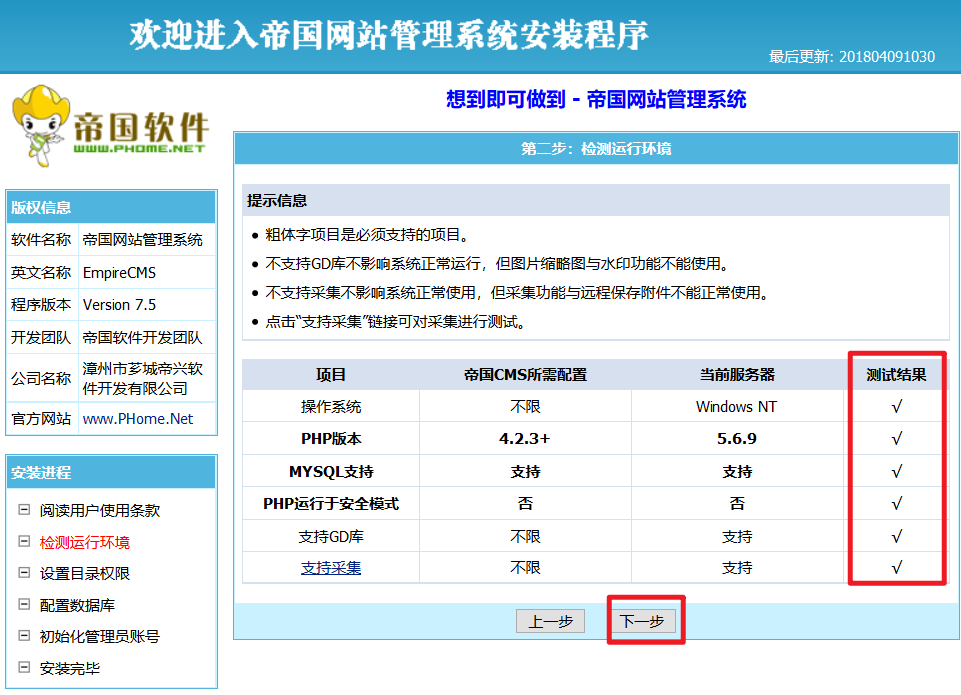Select the 安装完毕 step text
Viewport: 961px width, 695px height.
(70, 669)
